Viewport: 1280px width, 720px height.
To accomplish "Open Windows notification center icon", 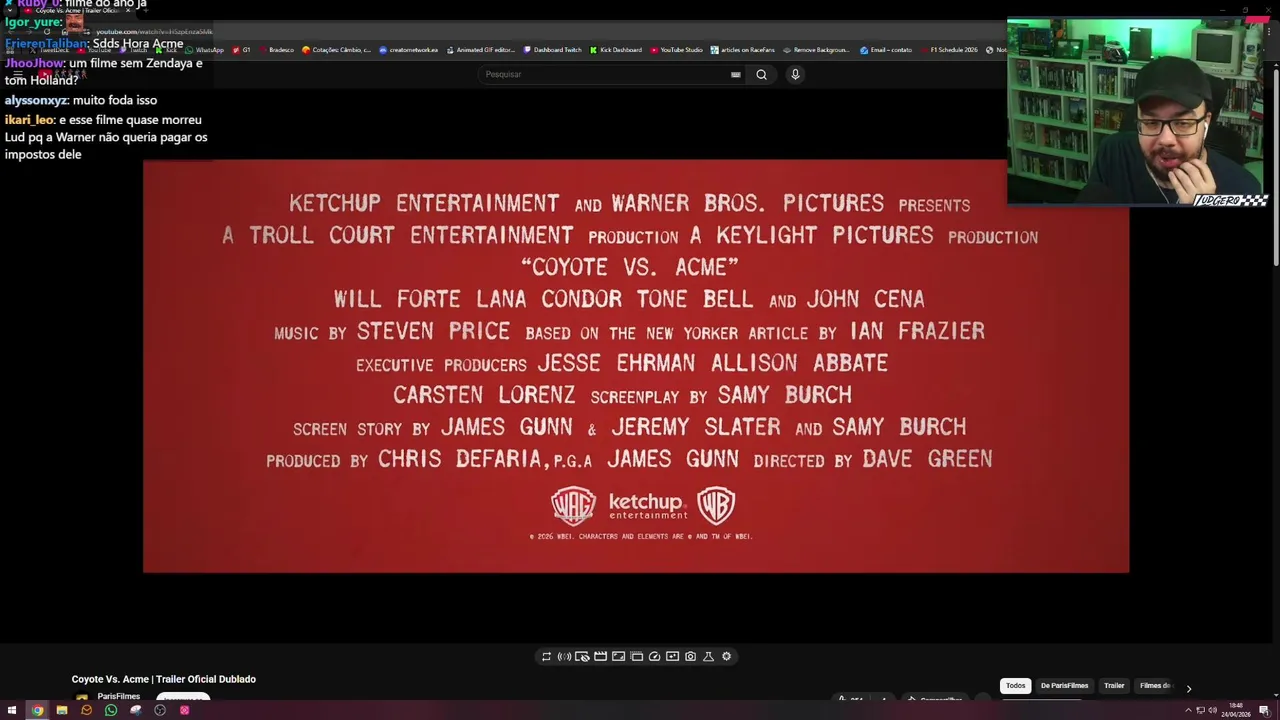I will pyautogui.click(x=1266, y=710).
